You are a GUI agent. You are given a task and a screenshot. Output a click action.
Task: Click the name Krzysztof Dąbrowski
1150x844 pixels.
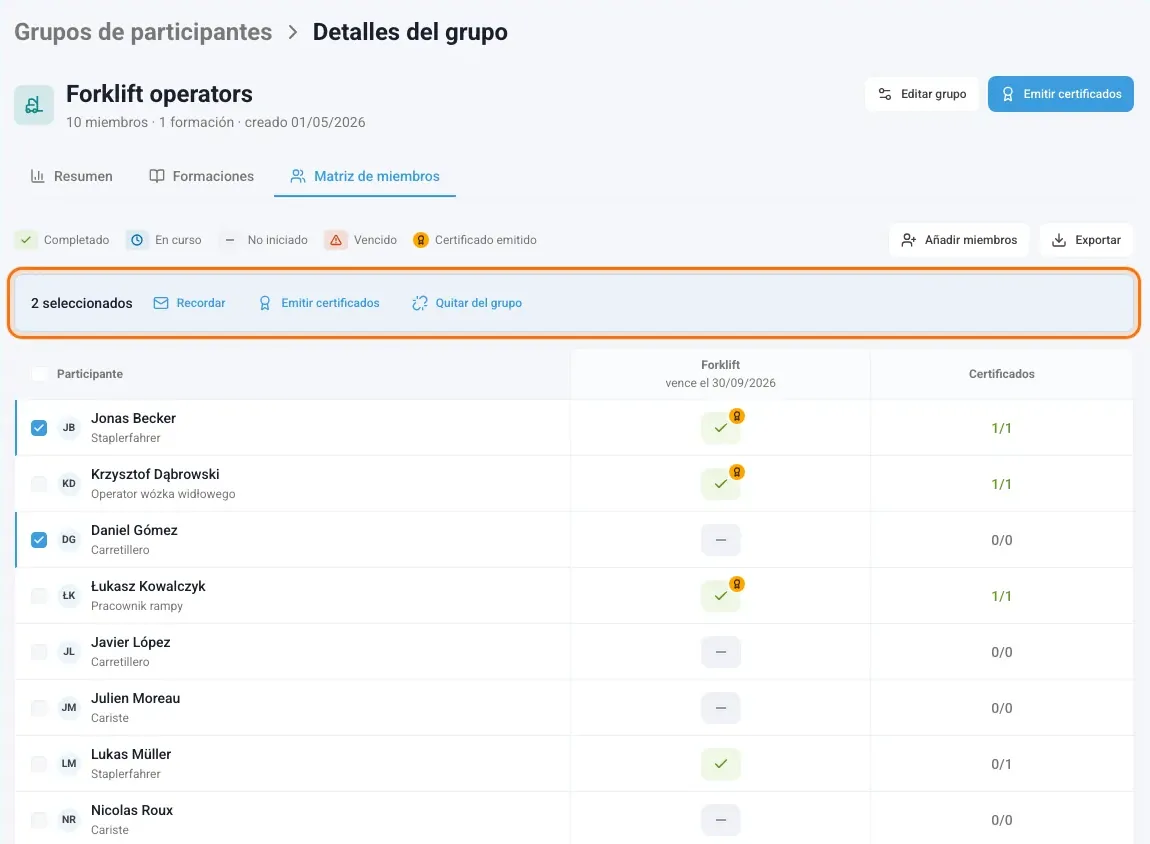155,474
